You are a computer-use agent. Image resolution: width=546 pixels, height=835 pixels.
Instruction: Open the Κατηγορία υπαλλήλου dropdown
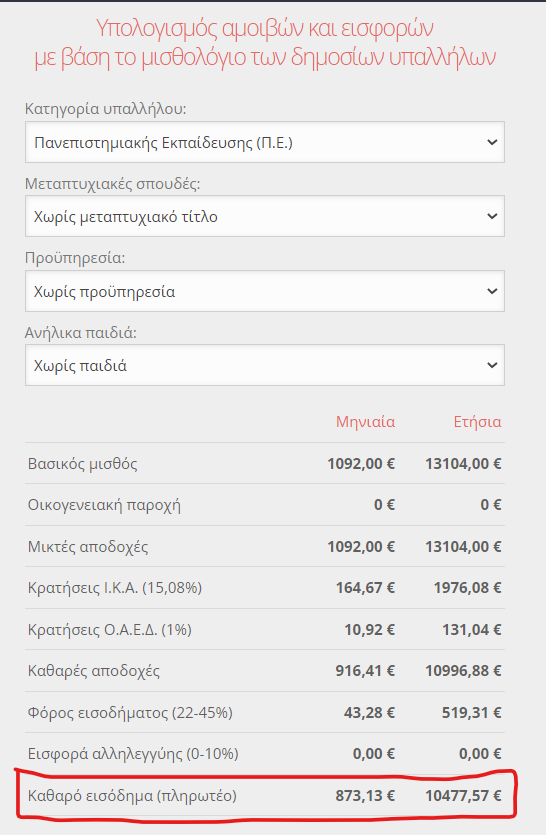pyautogui.click(x=265, y=142)
